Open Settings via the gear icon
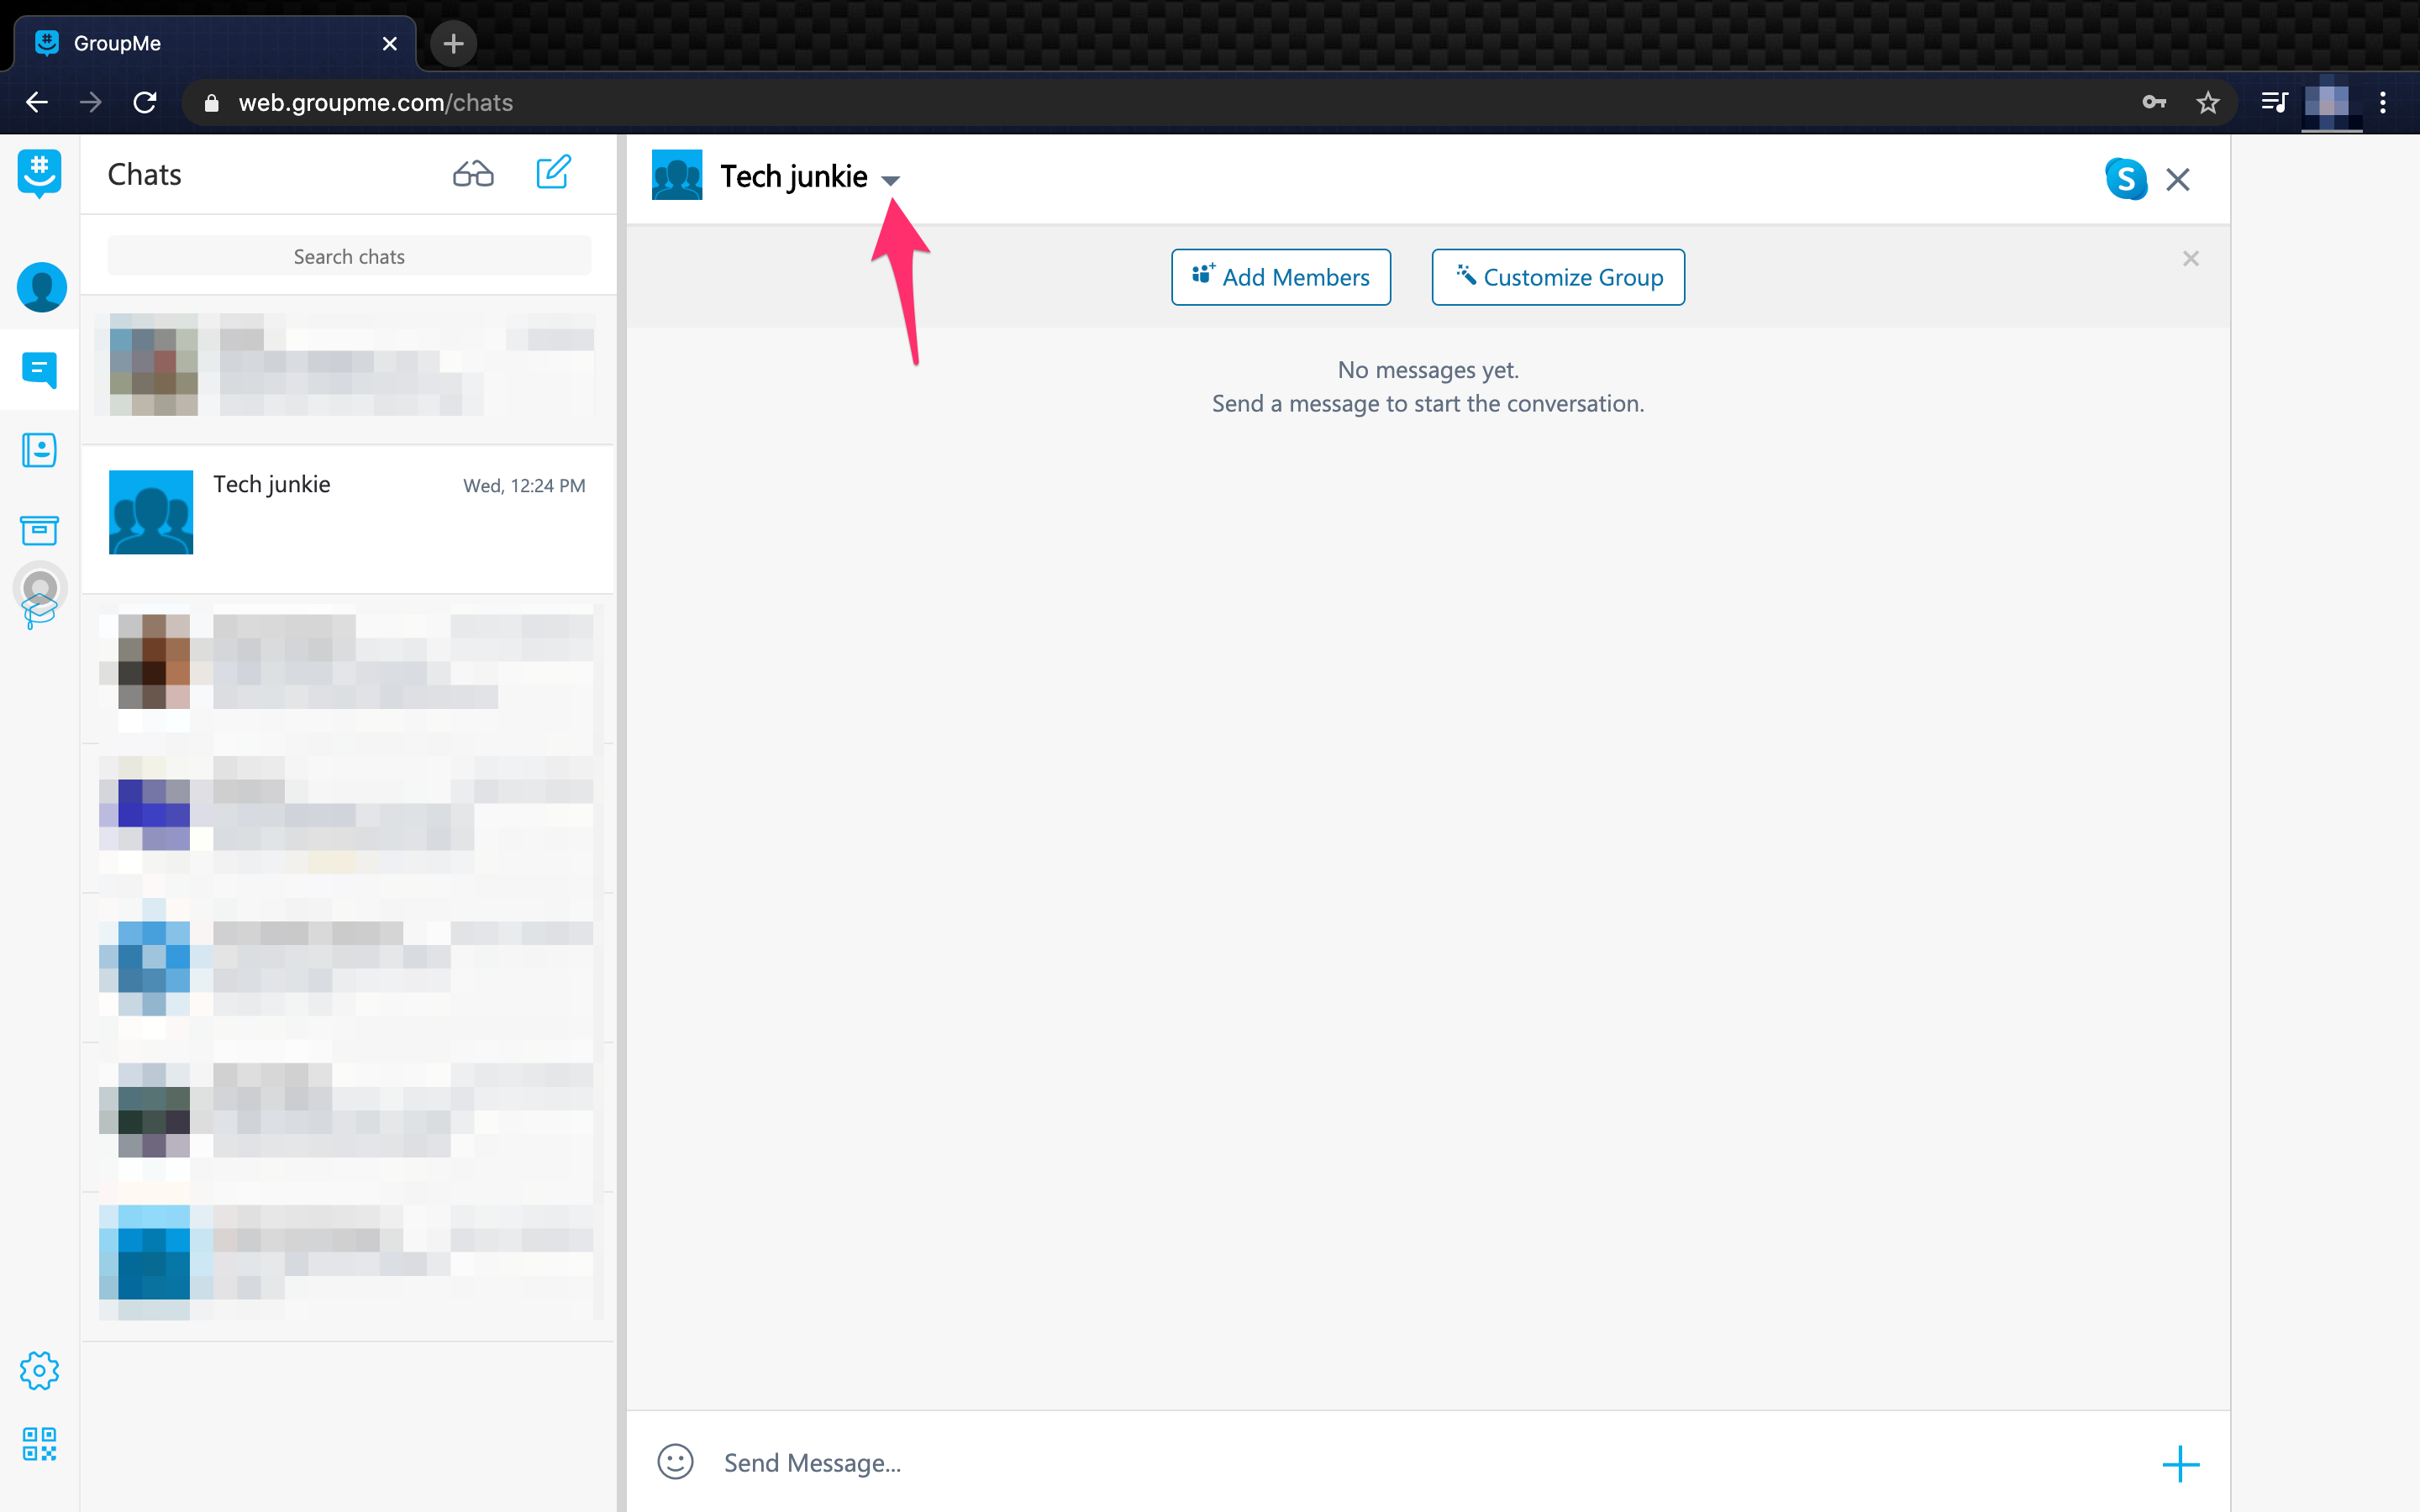The image size is (2420, 1512). coord(40,1371)
